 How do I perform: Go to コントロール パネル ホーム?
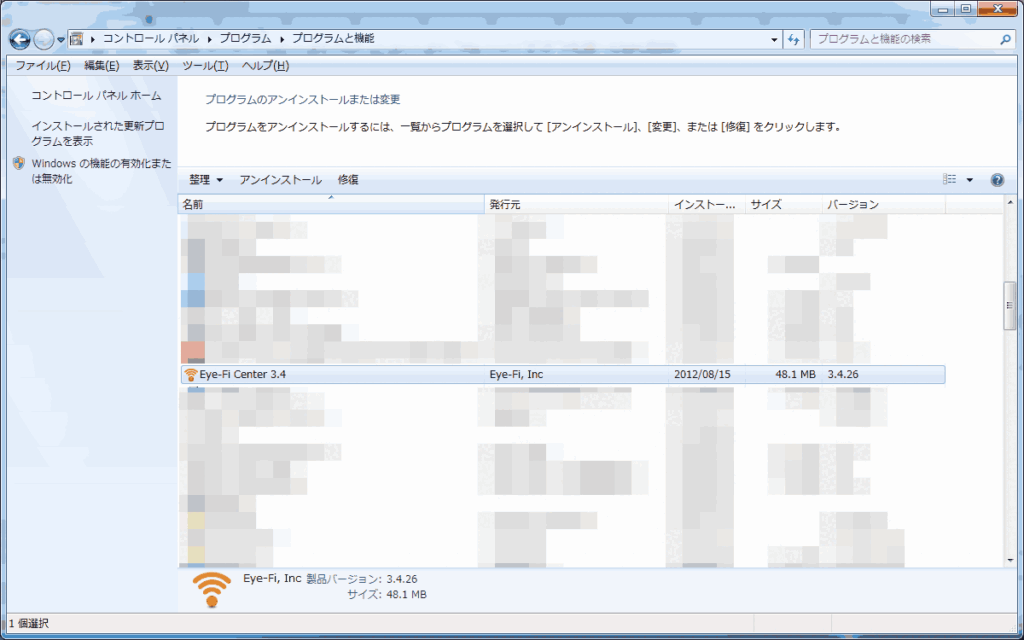click(96, 96)
